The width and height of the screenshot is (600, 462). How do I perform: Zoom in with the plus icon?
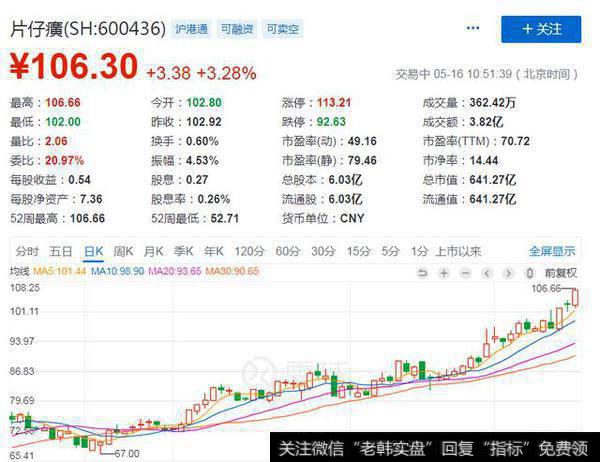[444, 273]
